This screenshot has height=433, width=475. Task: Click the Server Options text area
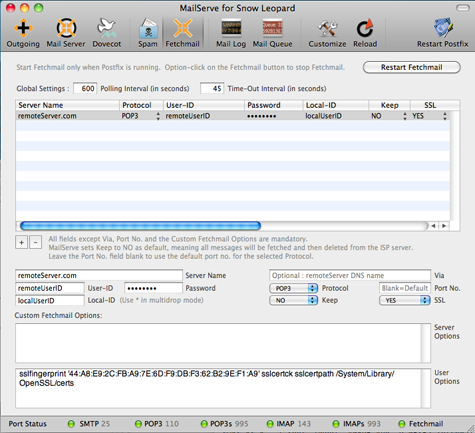click(223, 343)
